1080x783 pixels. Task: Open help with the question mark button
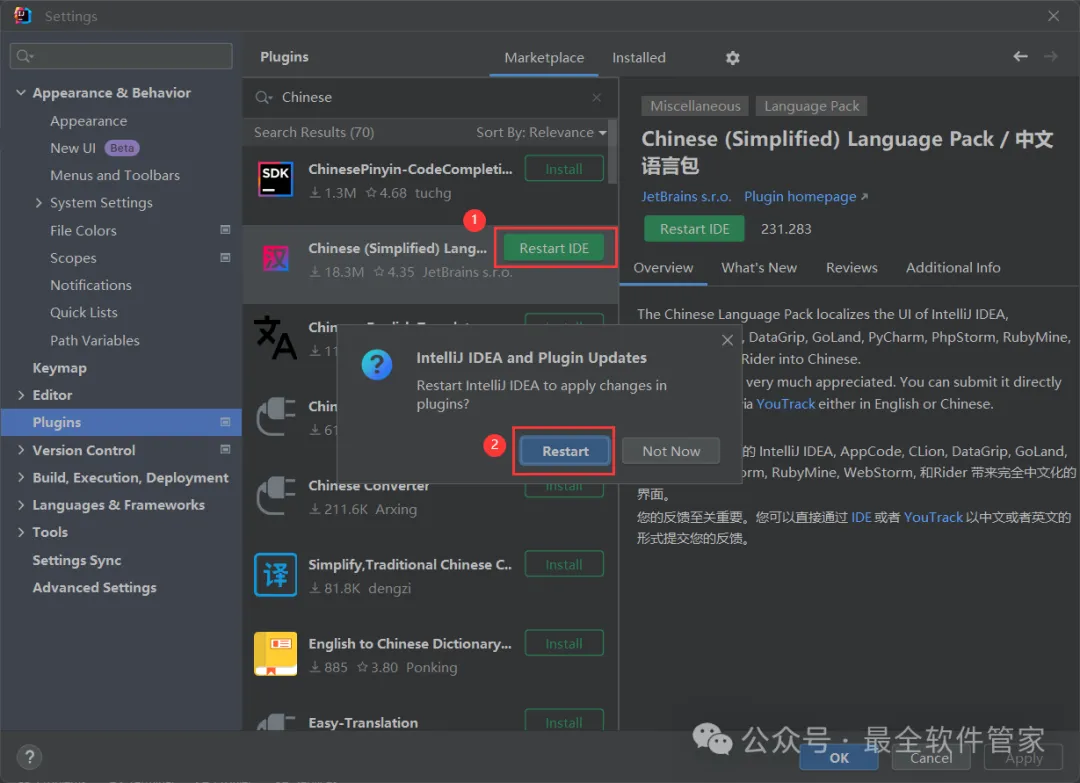pyautogui.click(x=30, y=758)
